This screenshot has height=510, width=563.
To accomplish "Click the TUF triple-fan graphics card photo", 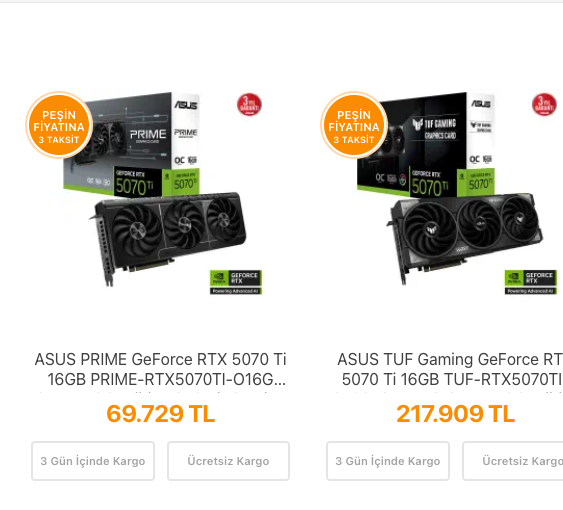I will click(x=465, y=239).
